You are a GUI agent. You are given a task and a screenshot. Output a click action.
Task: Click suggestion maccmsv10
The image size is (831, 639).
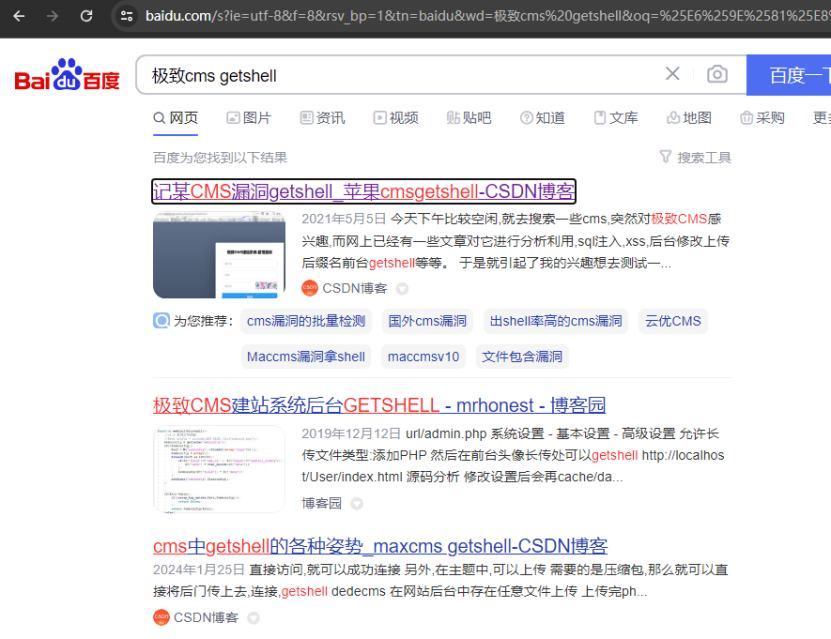(x=423, y=357)
